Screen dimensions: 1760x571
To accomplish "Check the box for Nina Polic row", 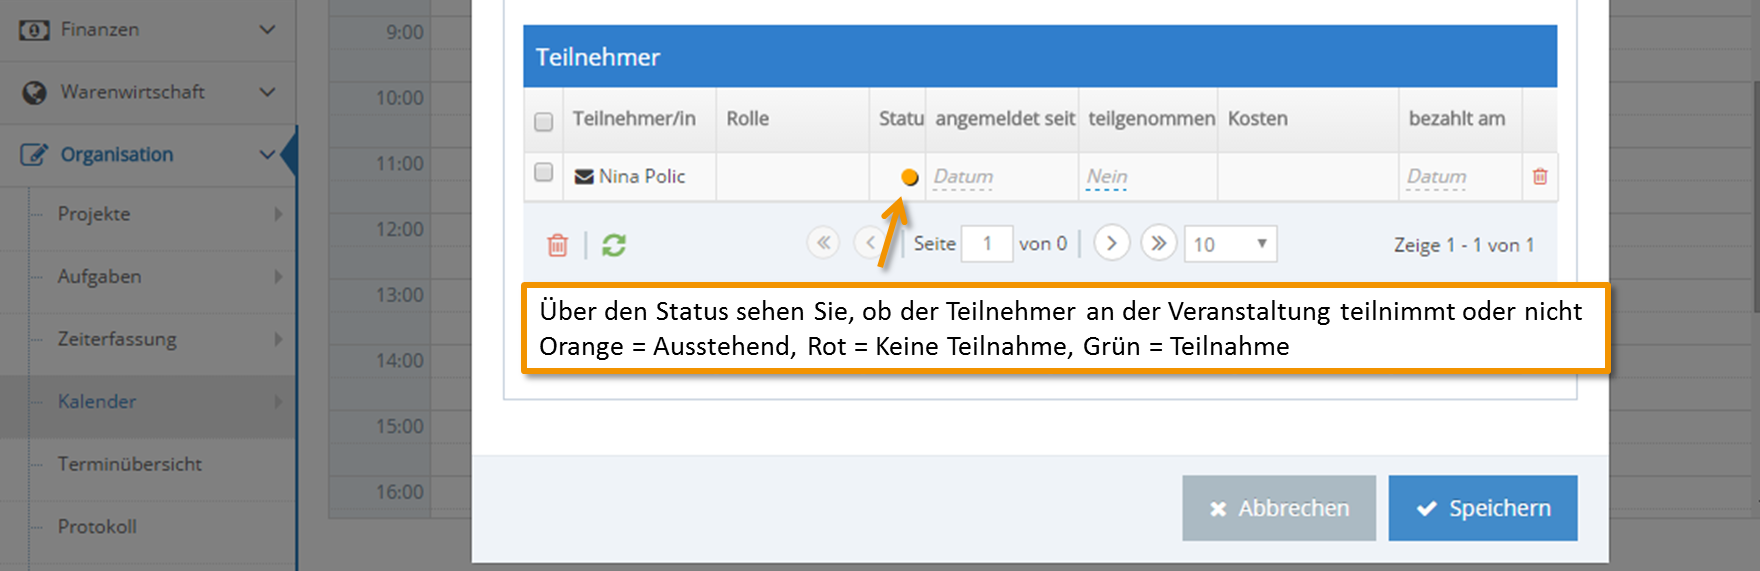I will click(544, 172).
